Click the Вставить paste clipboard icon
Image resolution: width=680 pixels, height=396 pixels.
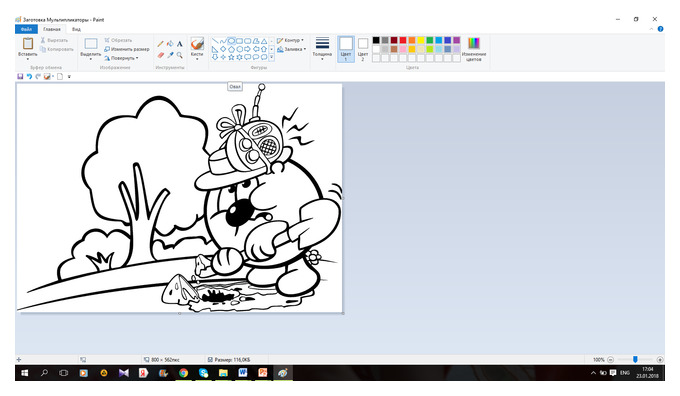28,43
